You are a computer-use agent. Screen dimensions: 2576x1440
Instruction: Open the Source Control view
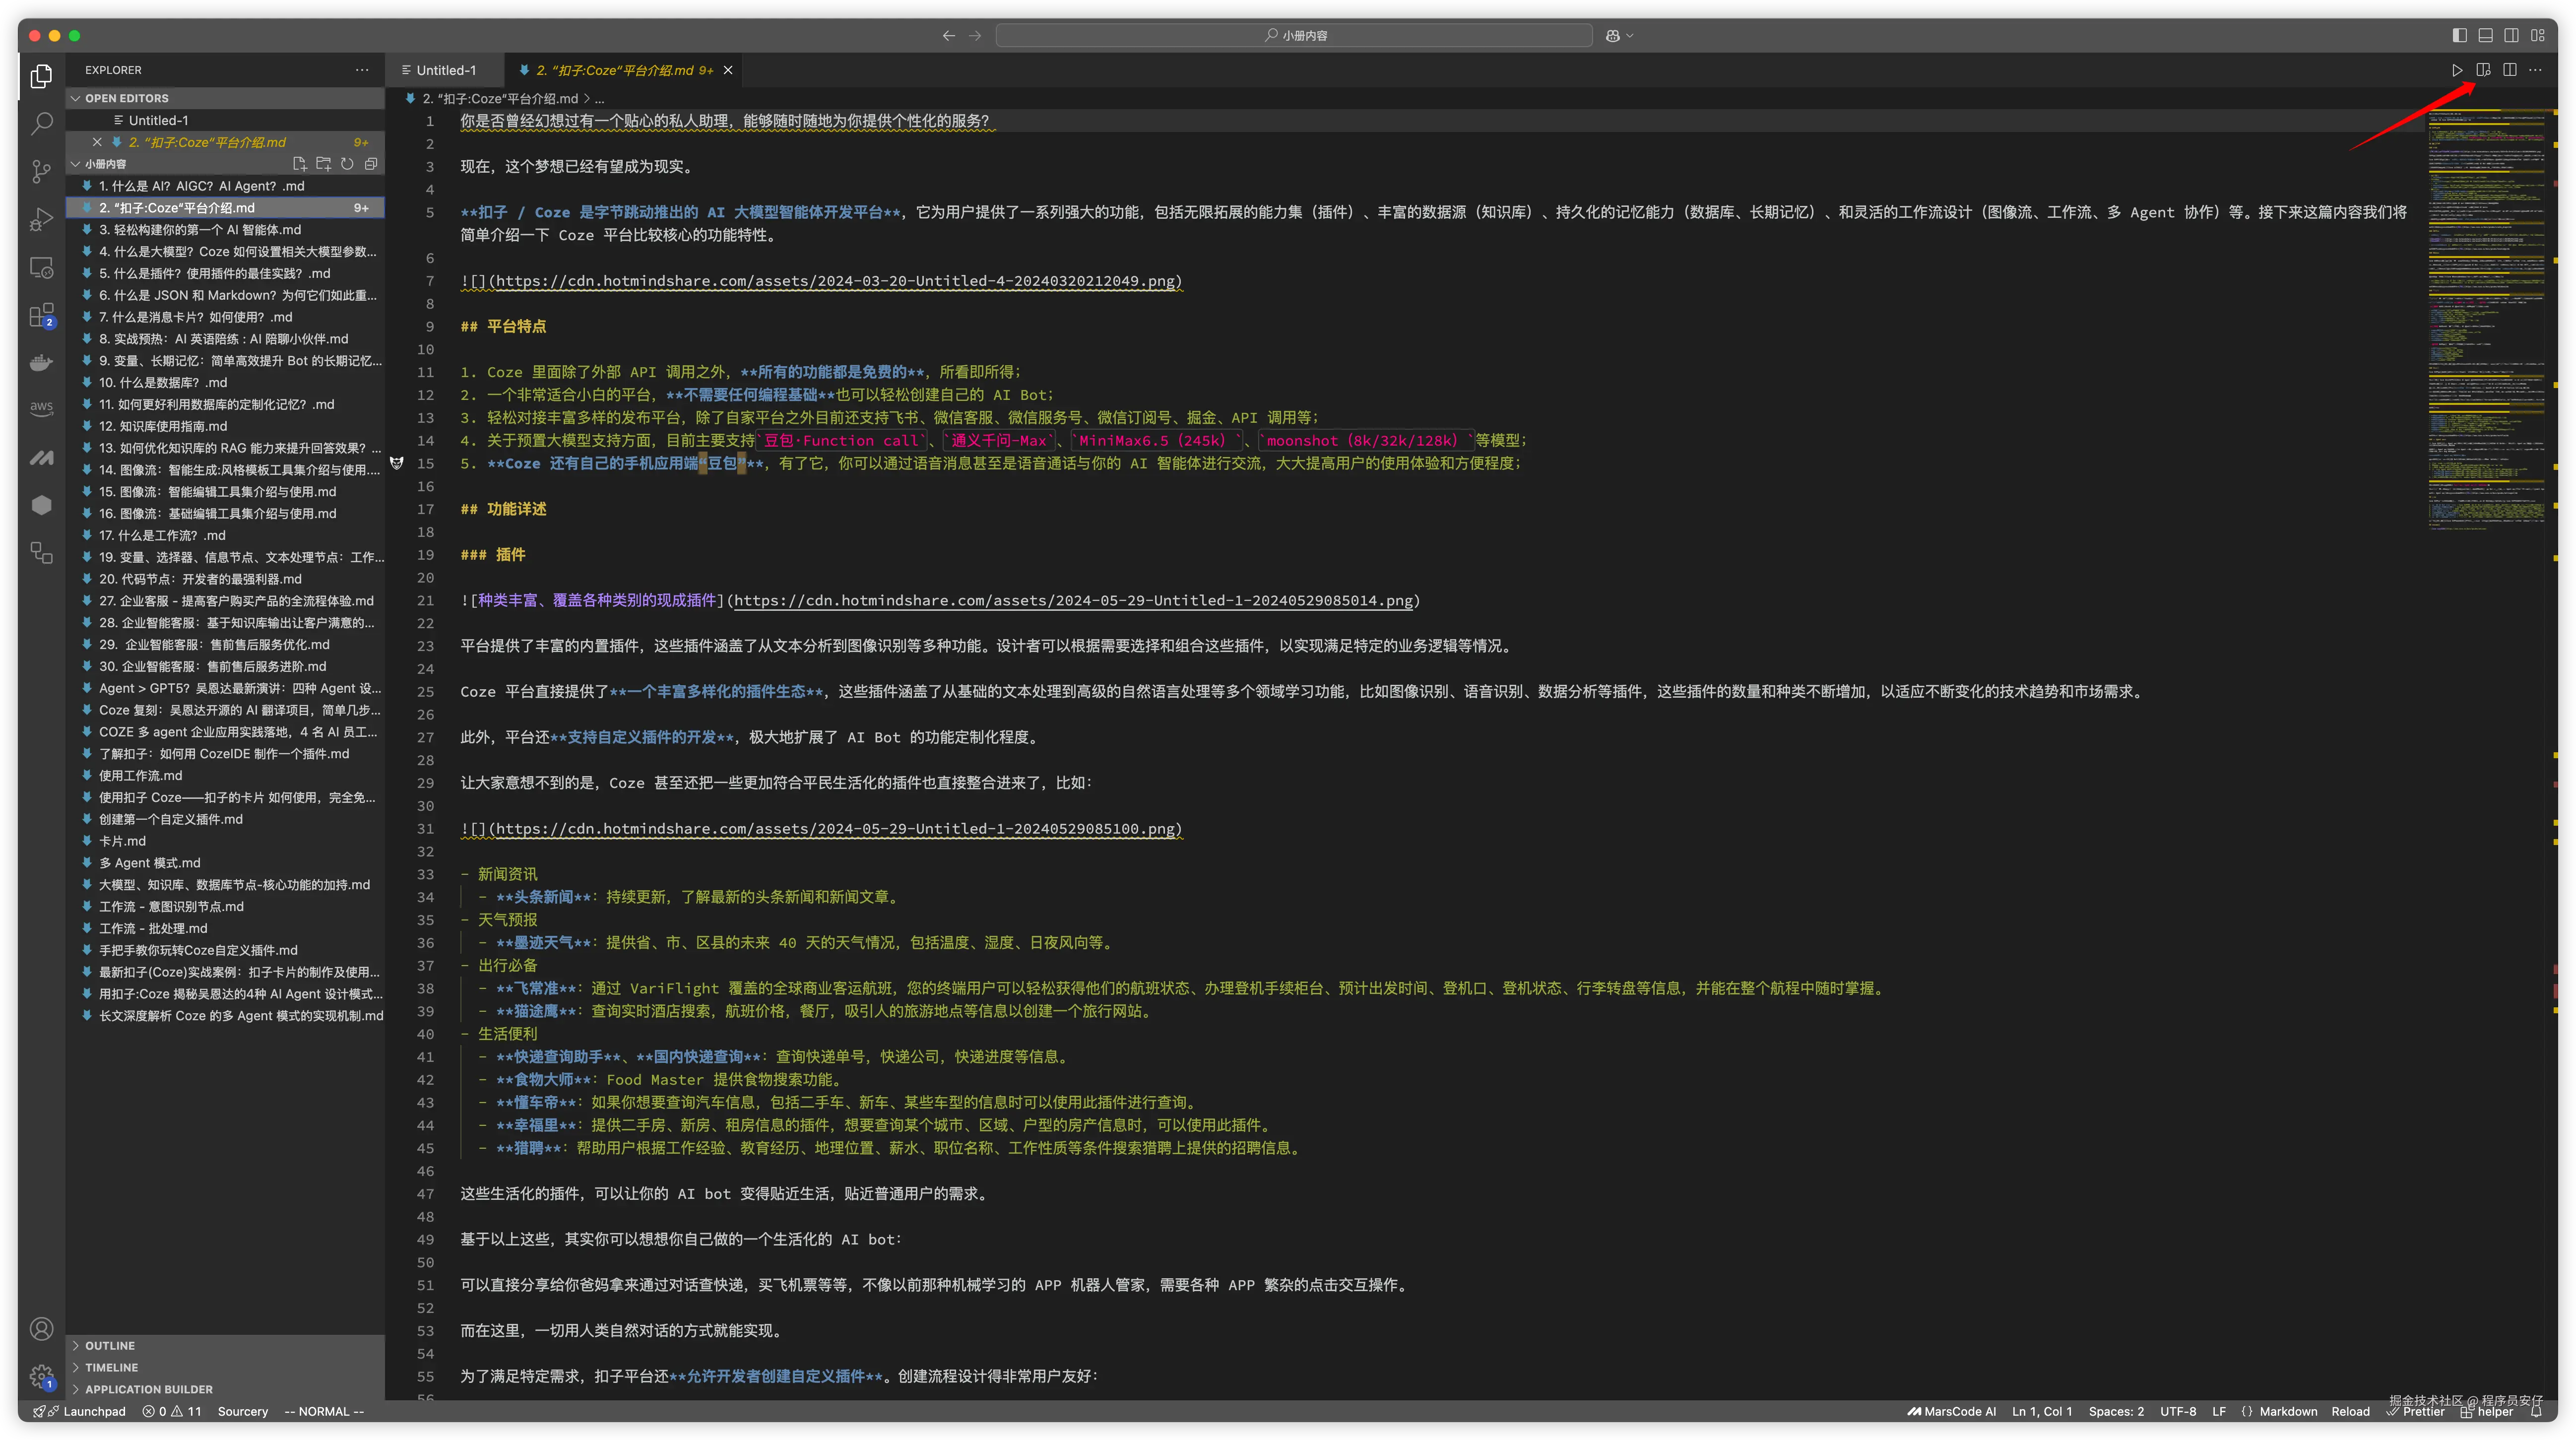click(41, 172)
